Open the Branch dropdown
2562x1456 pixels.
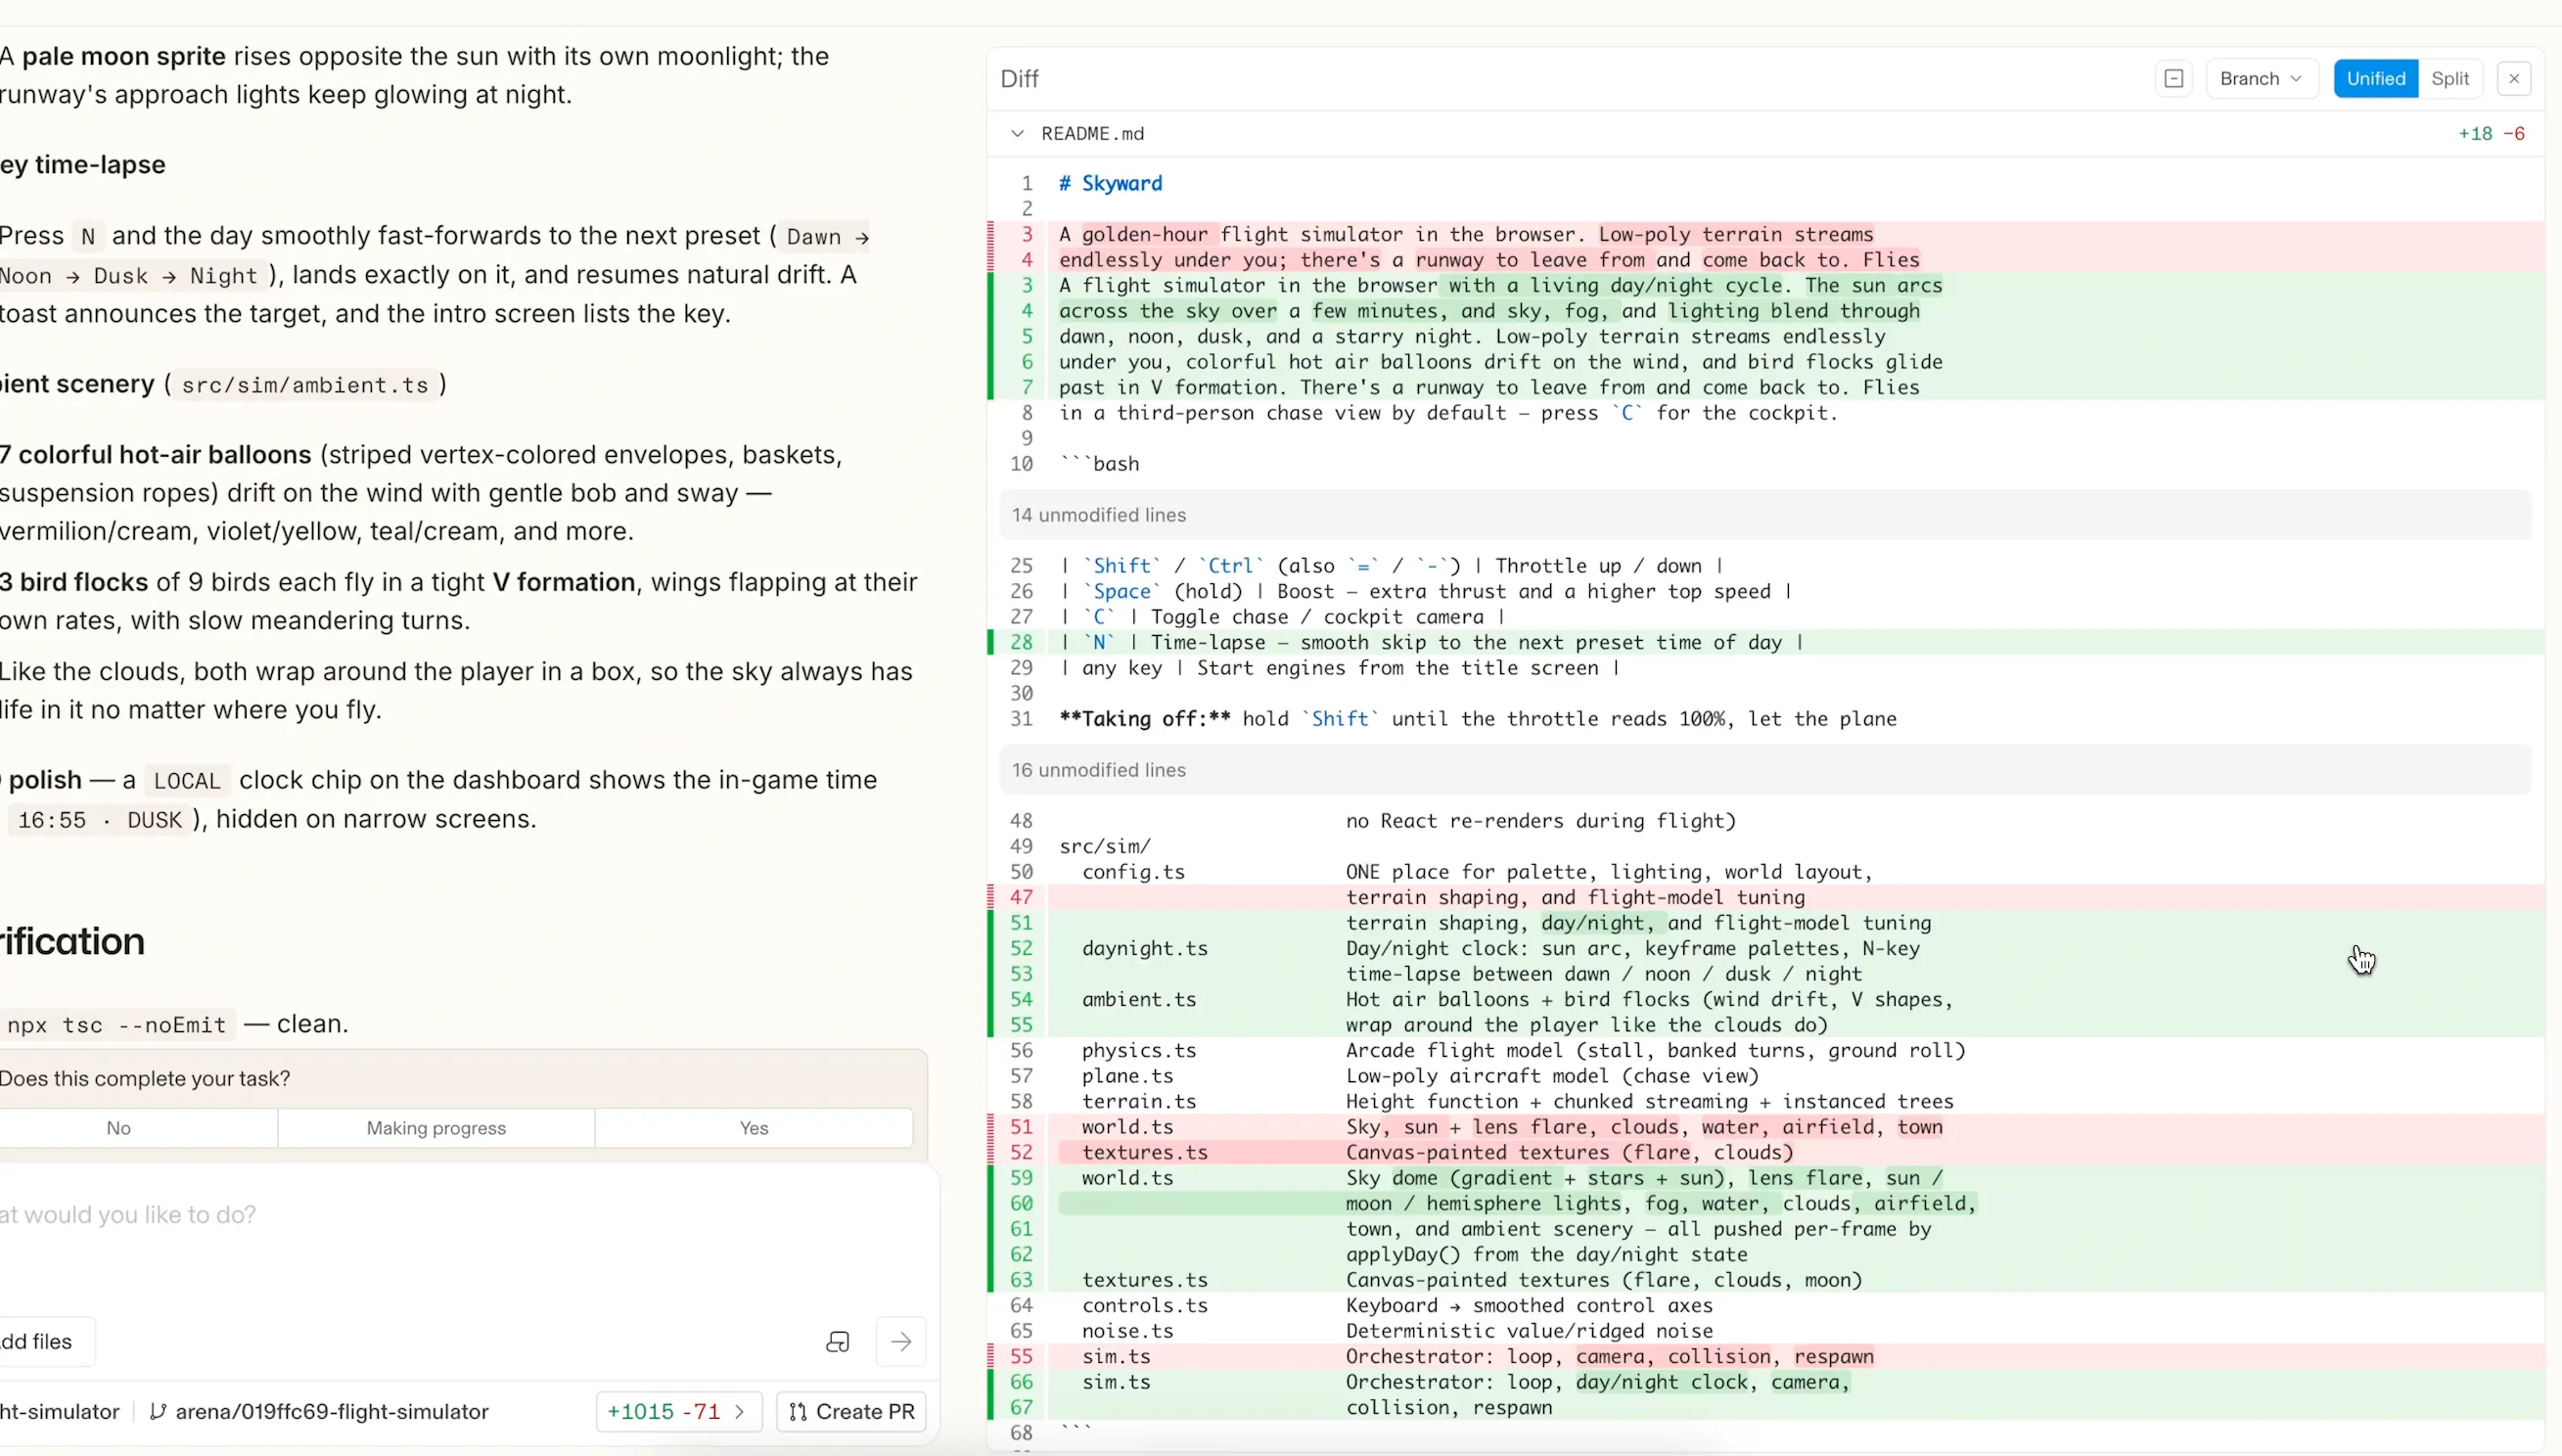click(x=2261, y=79)
